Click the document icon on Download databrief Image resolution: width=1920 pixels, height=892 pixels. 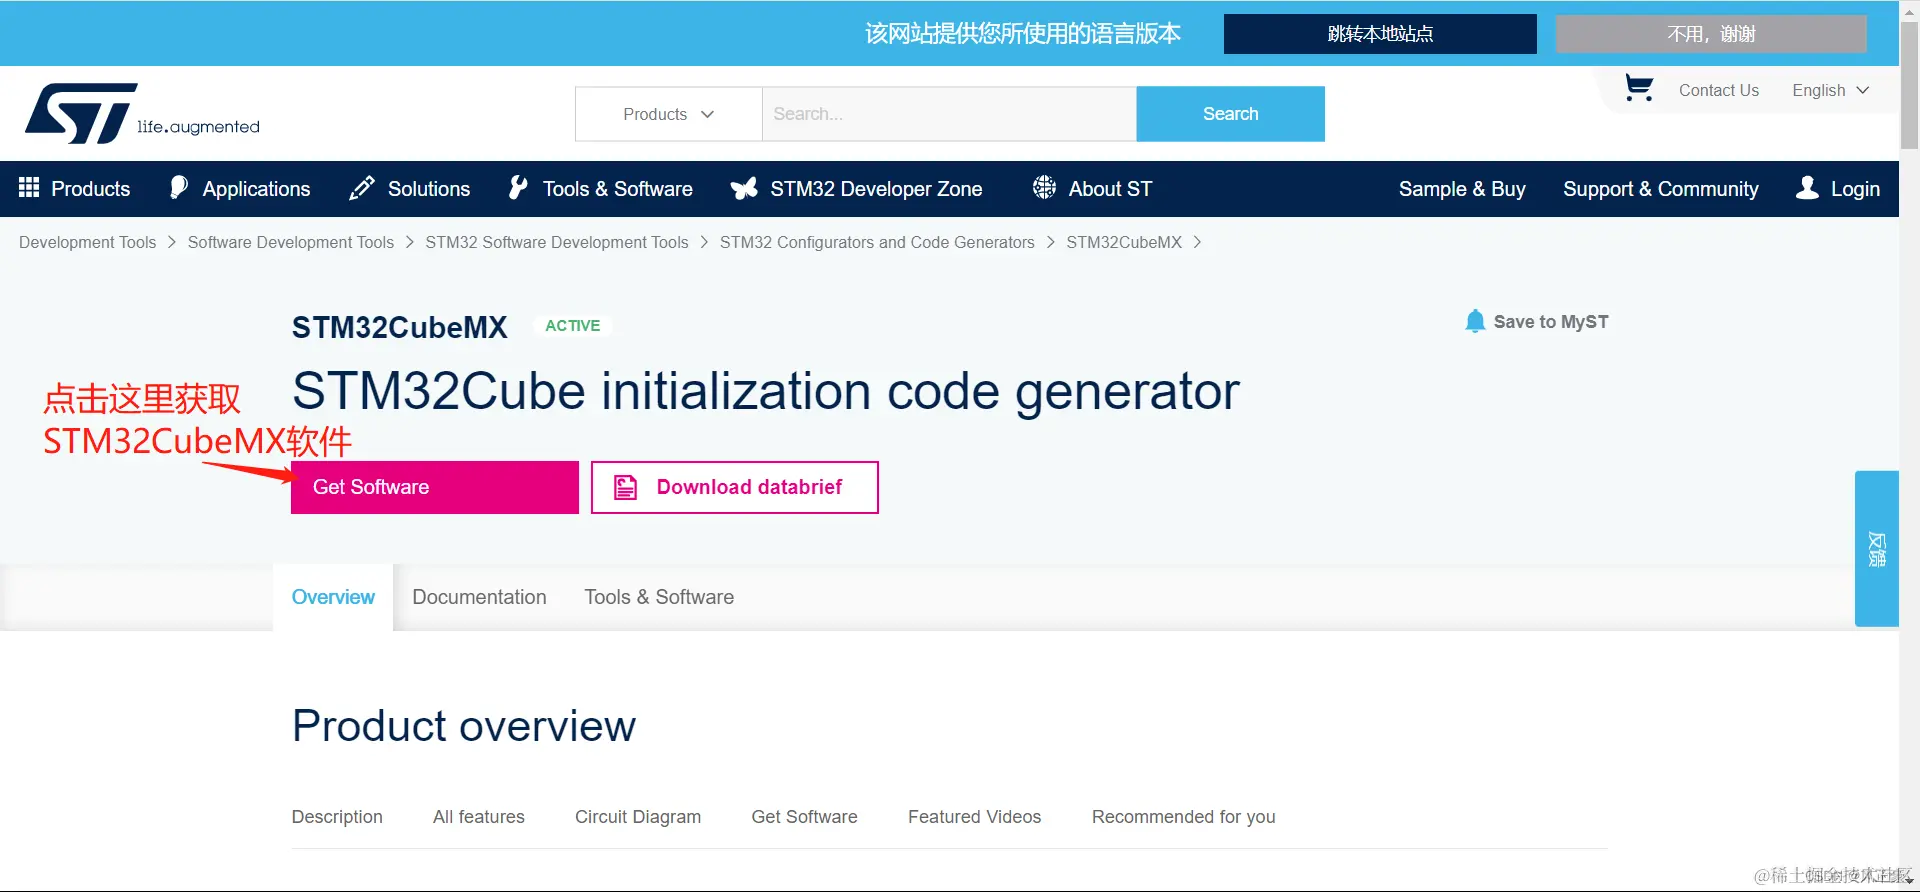(626, 488)
